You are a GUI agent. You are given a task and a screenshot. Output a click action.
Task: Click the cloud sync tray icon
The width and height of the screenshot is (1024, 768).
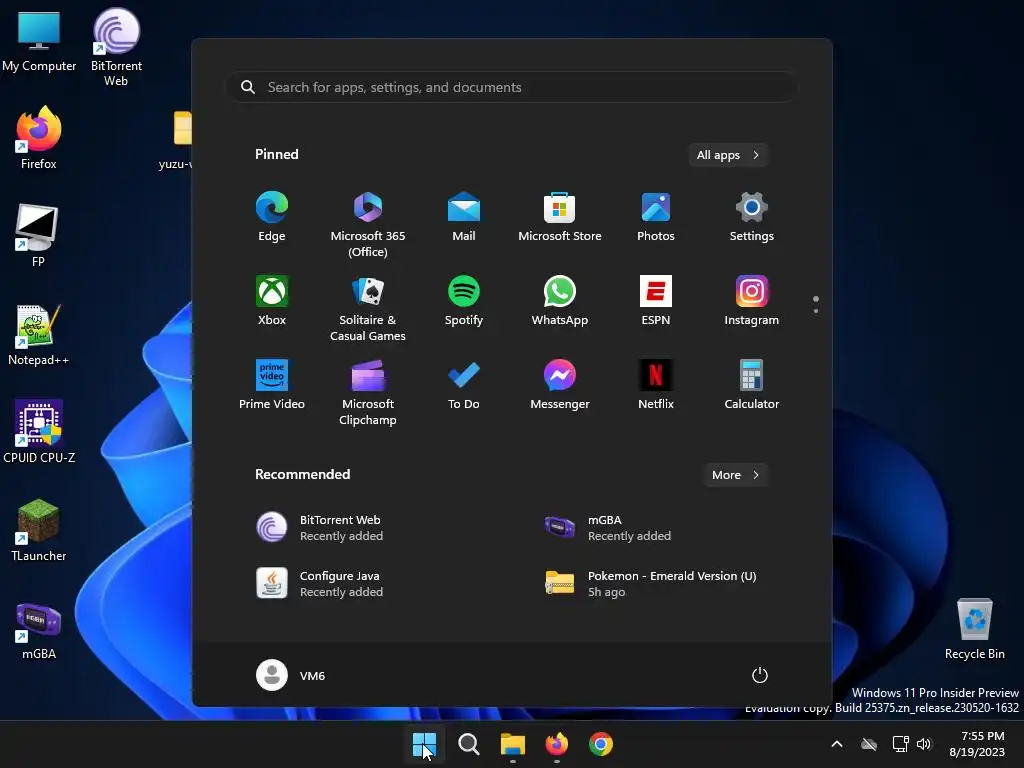(x=869, y=744)
